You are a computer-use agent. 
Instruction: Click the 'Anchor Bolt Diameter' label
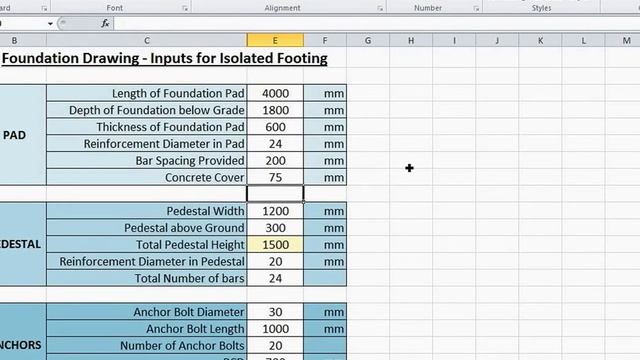[189, 312]
